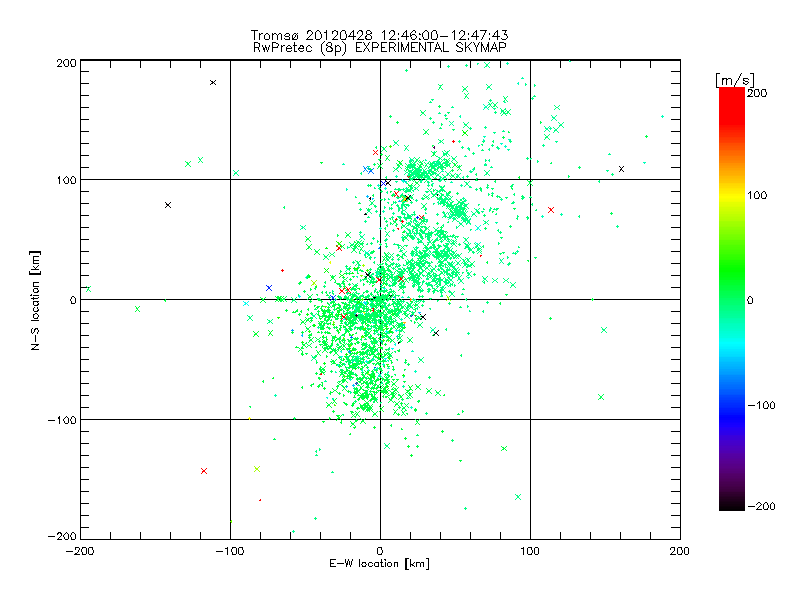Click the y-axis tick label '-200'
This screenshot has height=600, width=800.
(62, 537)
